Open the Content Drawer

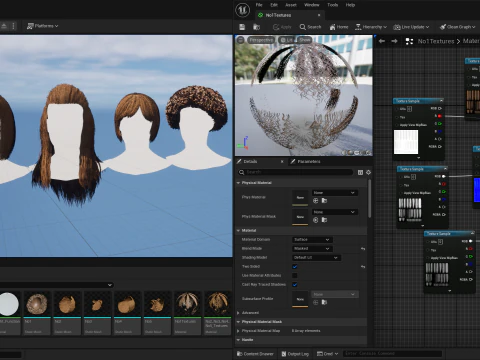coord(255,354)
